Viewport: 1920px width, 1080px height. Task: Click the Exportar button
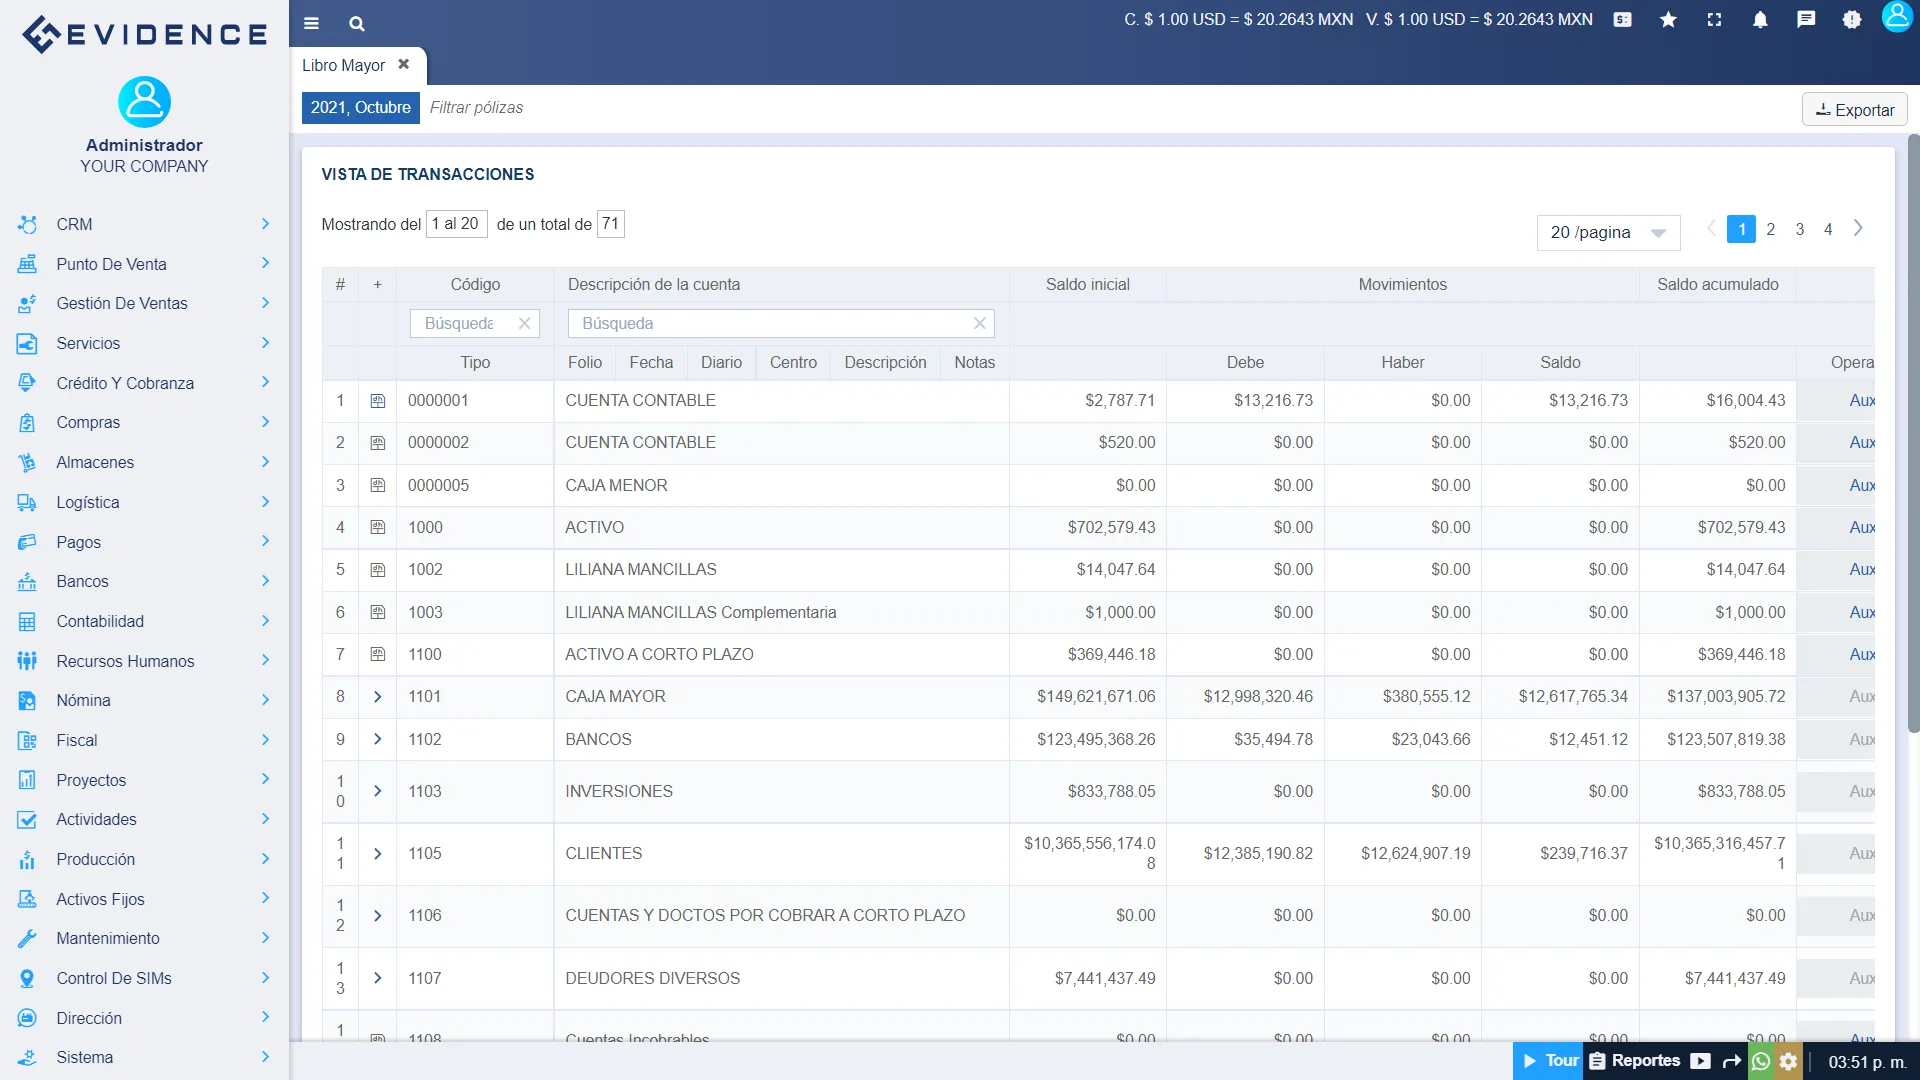(x=1854, y=110)
